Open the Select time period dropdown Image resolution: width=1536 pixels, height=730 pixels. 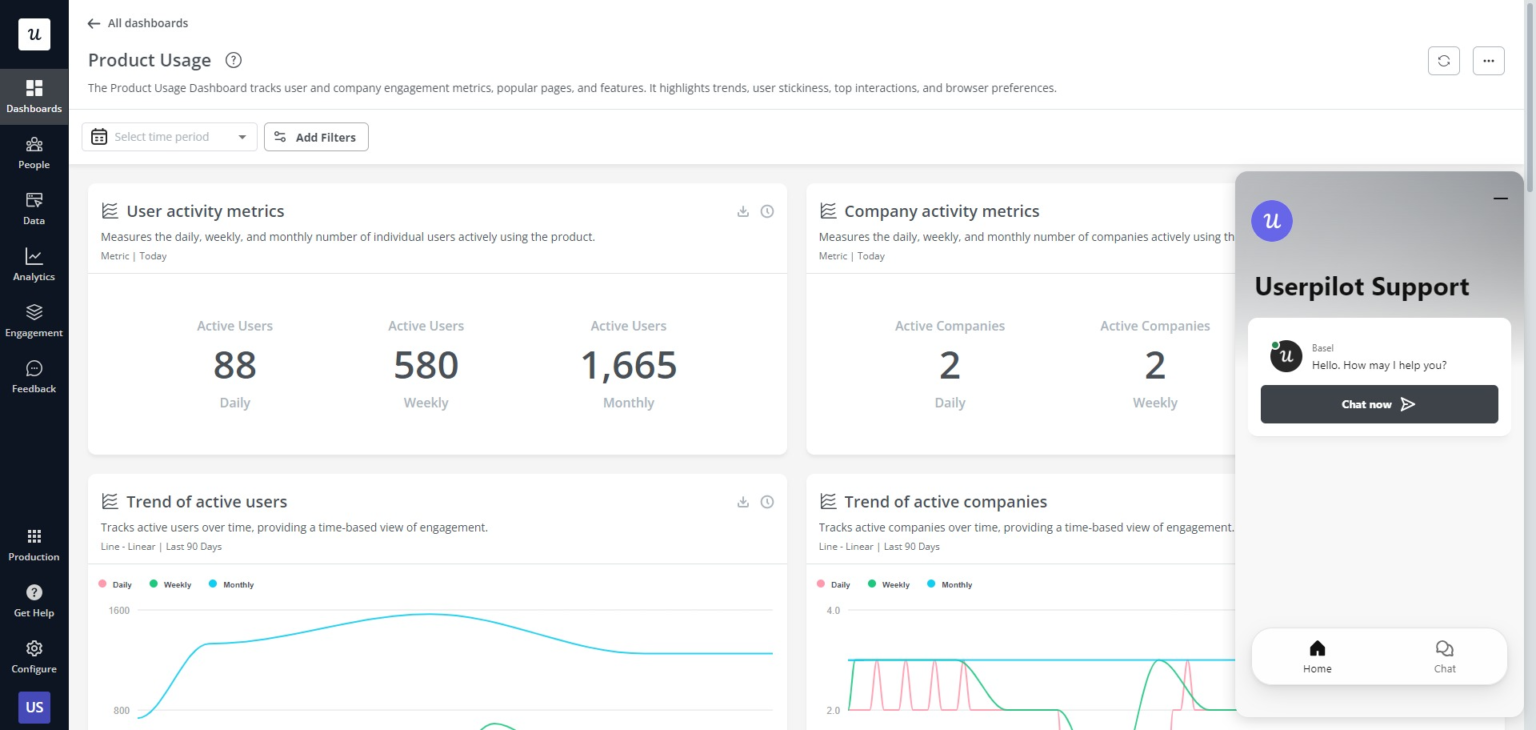[x=169, y=137]
